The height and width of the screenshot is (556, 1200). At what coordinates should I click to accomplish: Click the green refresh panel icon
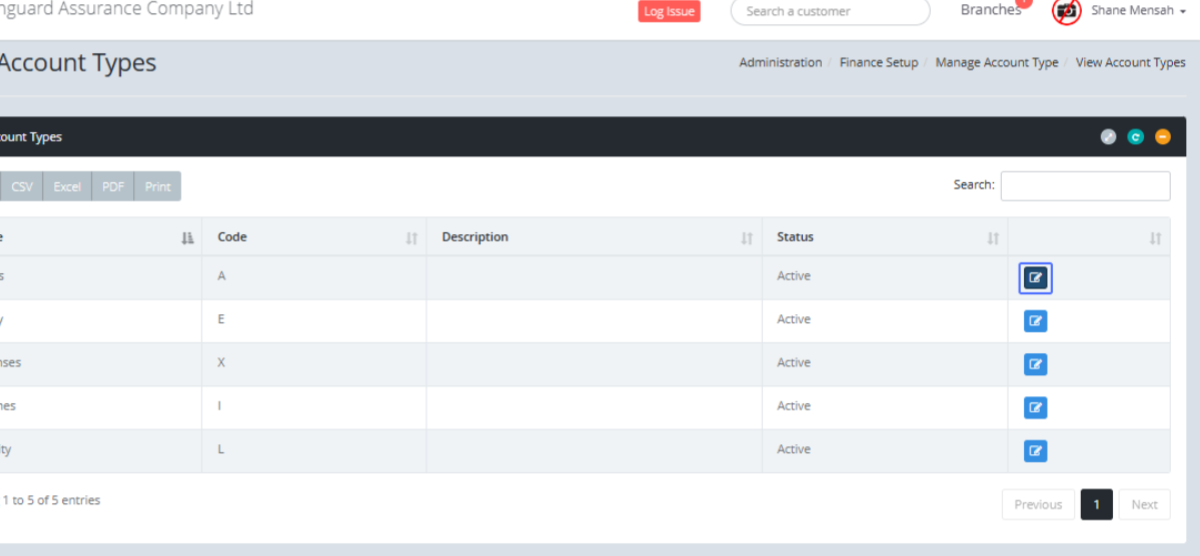pyautogui.click(x=1135, y=137)
